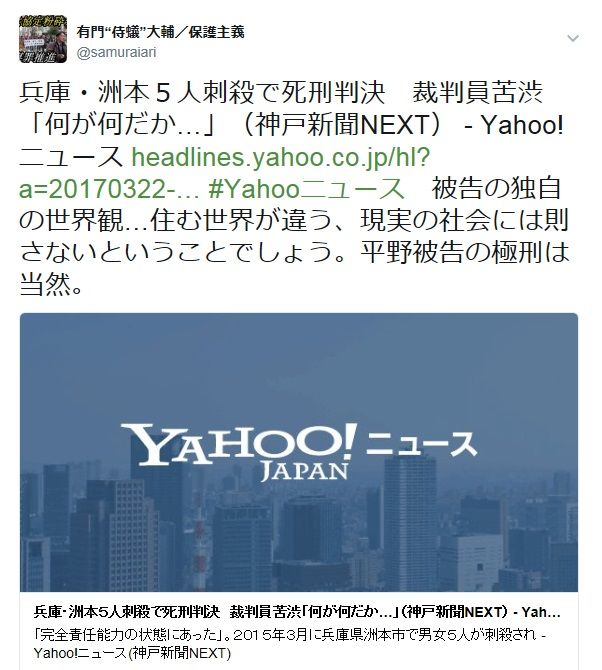Follow the headlines.yahoo.co.jp/hl? link

coord(280,158)
